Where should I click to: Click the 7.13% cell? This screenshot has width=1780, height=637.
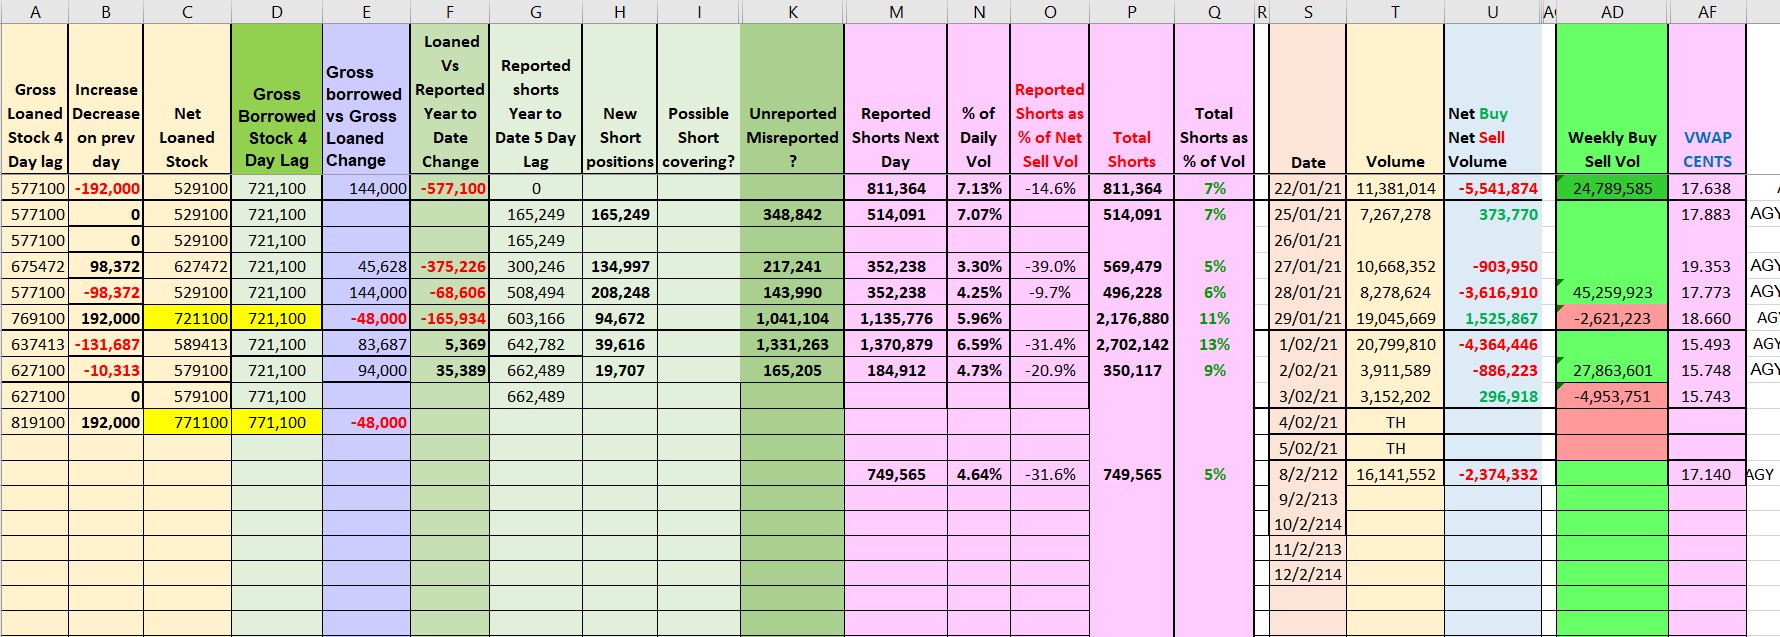[978, 188]
